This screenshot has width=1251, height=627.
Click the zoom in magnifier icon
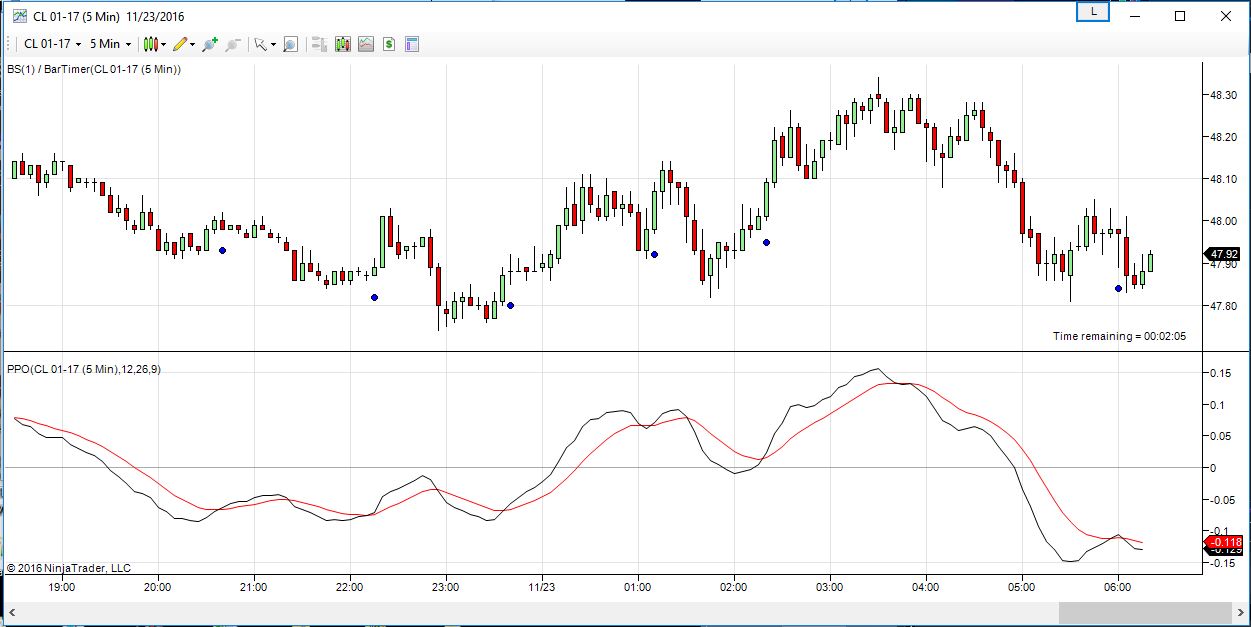point(209,44)
